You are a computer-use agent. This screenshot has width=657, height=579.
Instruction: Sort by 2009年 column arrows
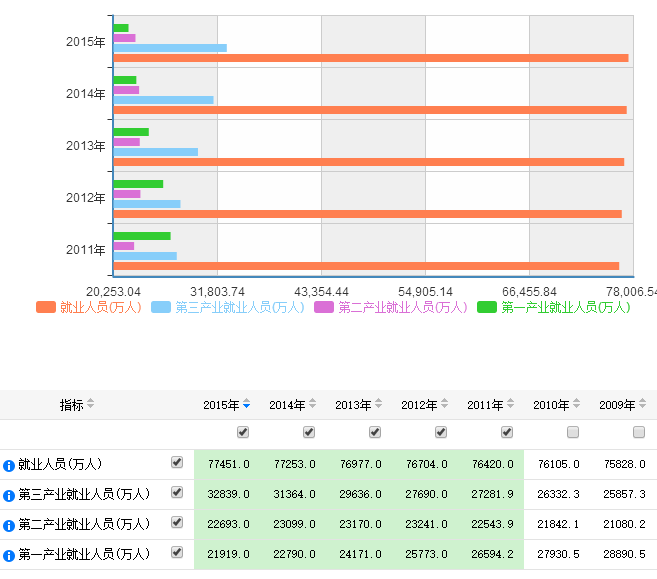pyautogui.click(x=642, y=404)
